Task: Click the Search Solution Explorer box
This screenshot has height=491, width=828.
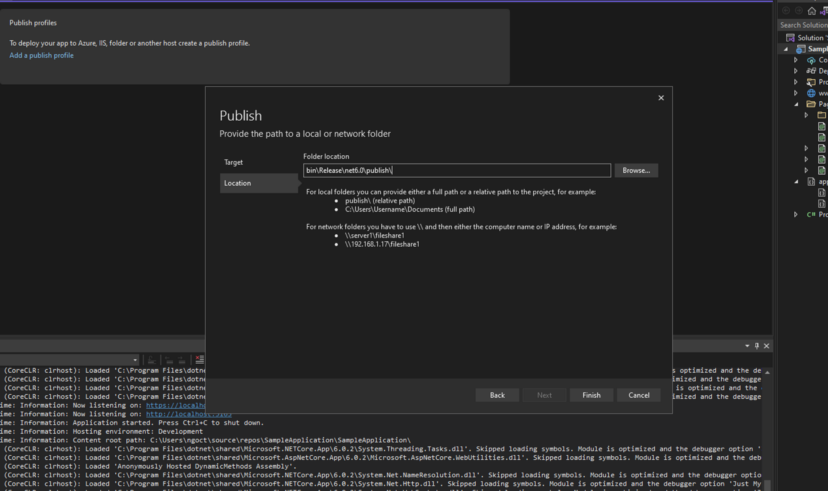Action: point(803,25)
